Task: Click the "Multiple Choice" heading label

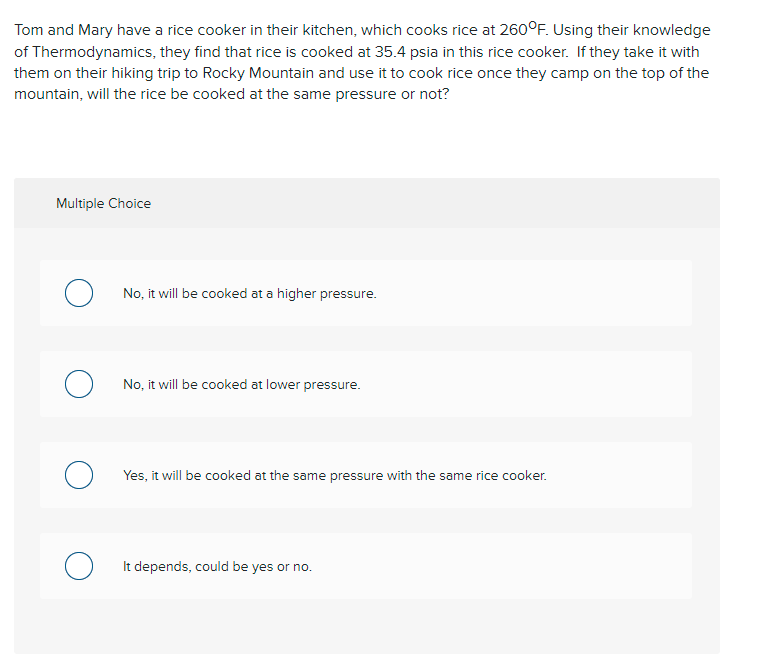Action: (103, 203)
